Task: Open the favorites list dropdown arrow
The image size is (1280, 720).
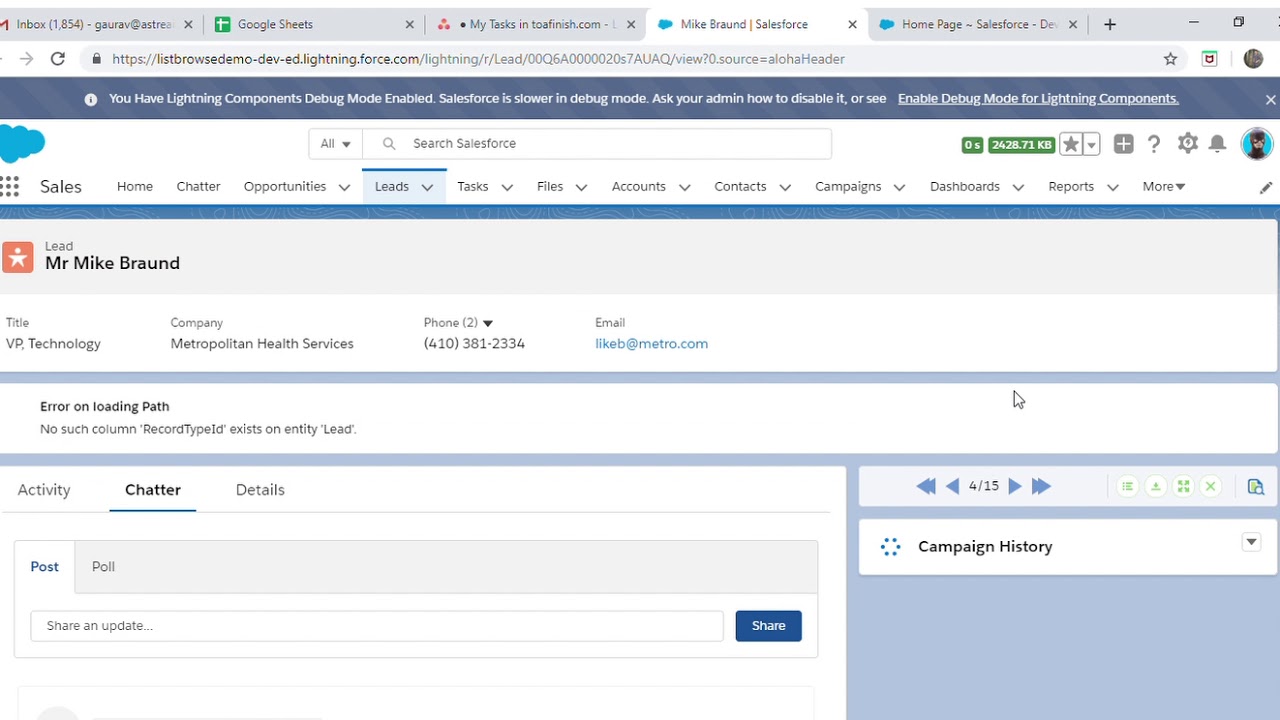Action: tap(1092, 144)
